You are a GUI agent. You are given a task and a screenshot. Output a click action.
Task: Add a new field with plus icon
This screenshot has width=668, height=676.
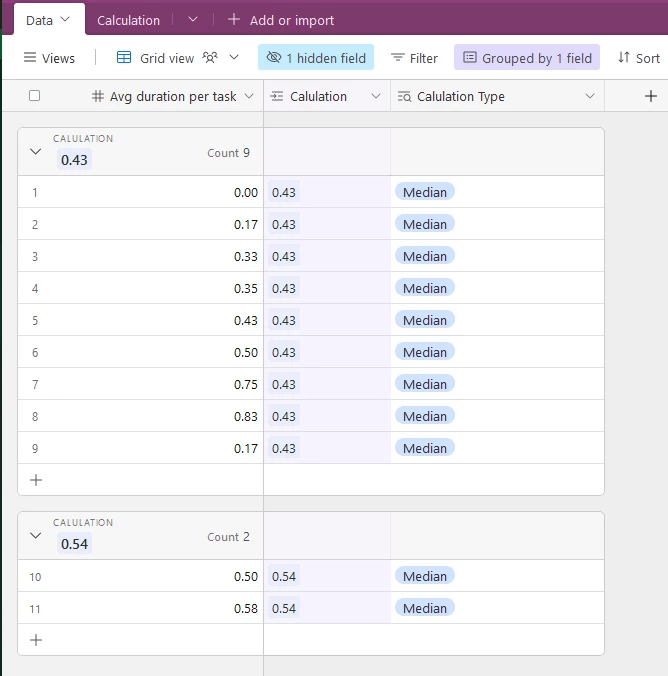point(651,96)
